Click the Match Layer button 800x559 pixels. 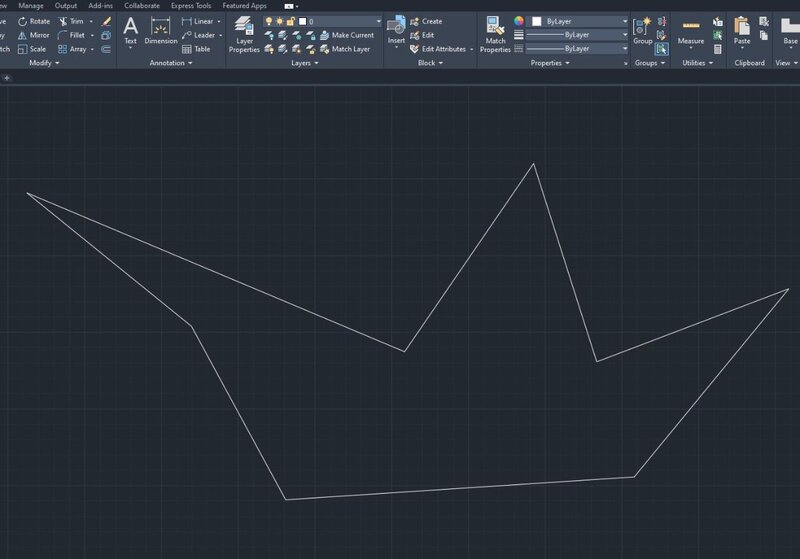pos(345,49)
